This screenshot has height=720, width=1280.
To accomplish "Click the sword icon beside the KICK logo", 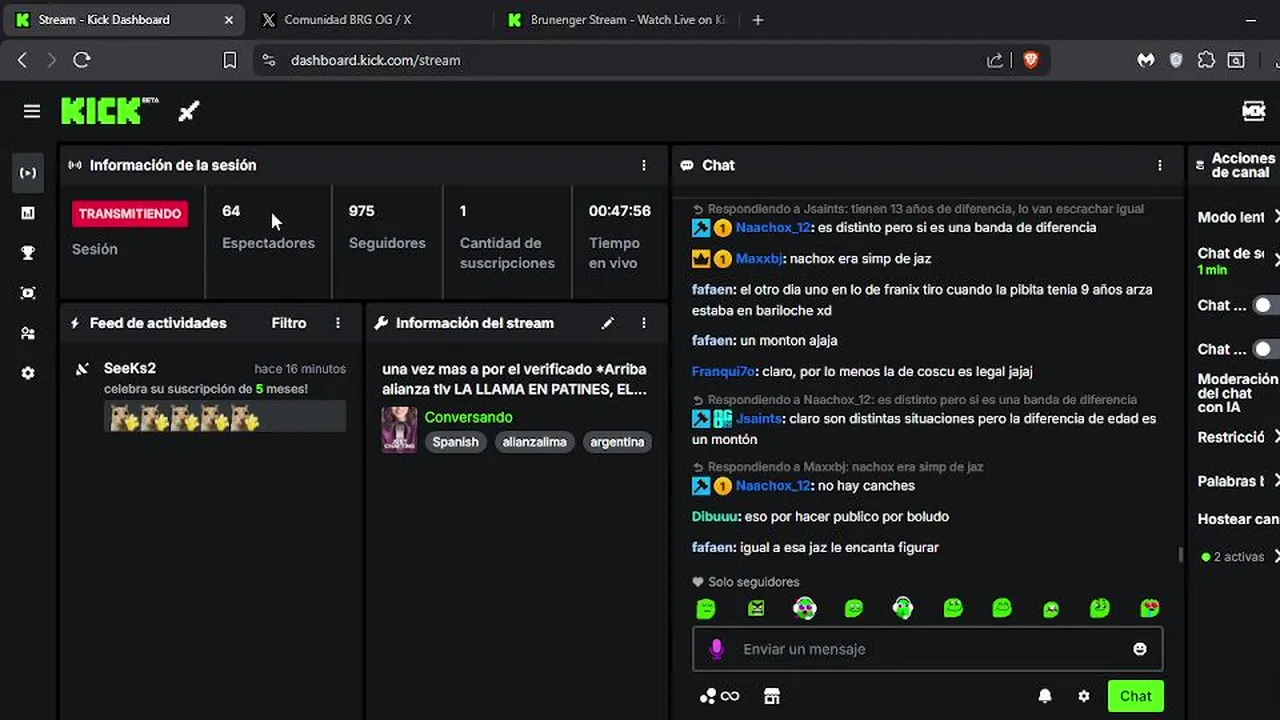I will (189, 112).
